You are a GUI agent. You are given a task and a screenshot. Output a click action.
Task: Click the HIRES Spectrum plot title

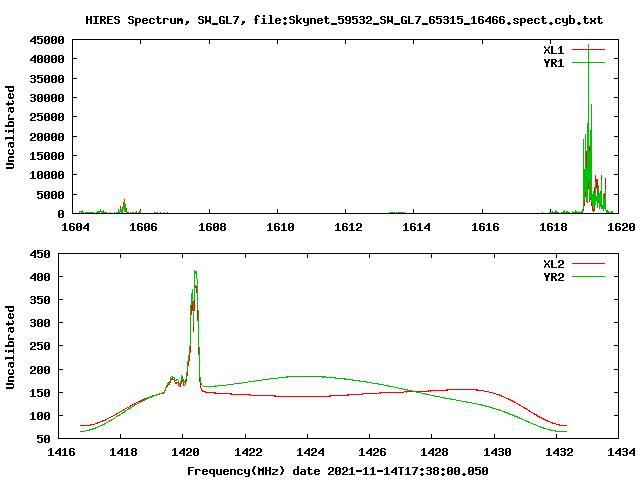point(344,20)
